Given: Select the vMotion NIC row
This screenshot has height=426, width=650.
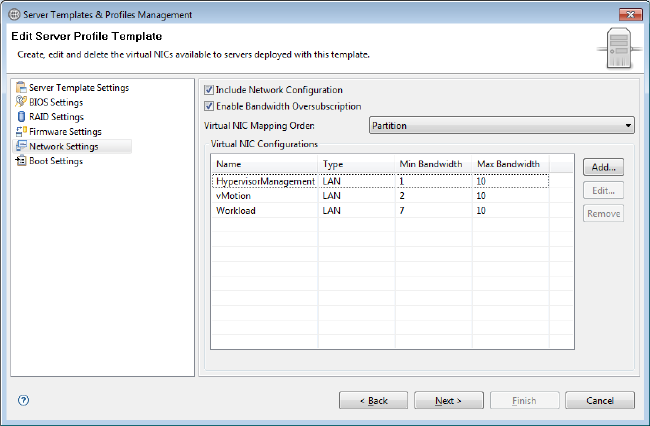Looking at the screenshot, I should [x=380, y=196].
